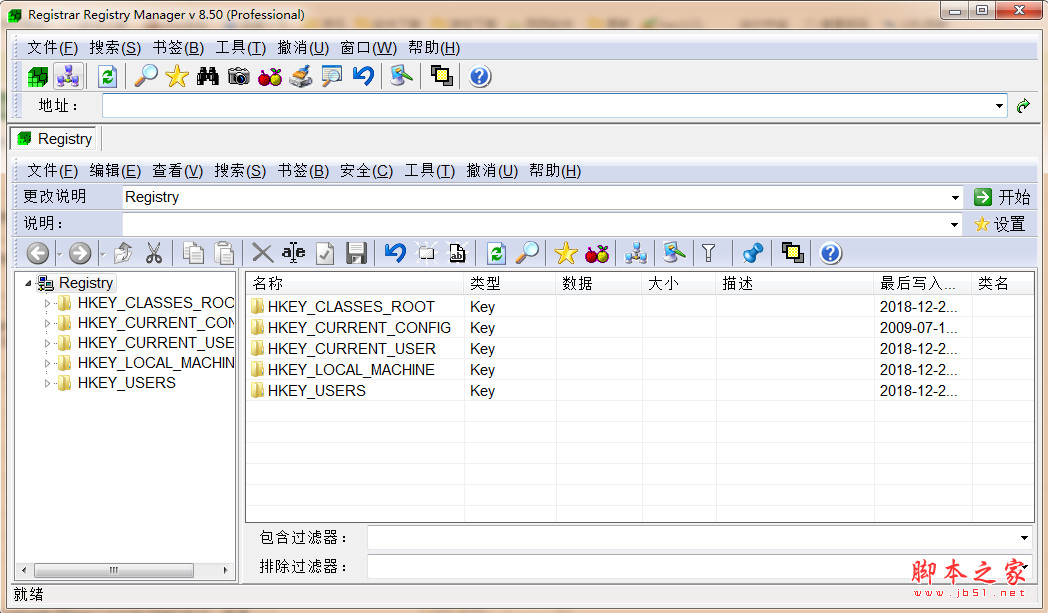
Task: Open the inner 查看(V) menu
Action: click(177, 171)
